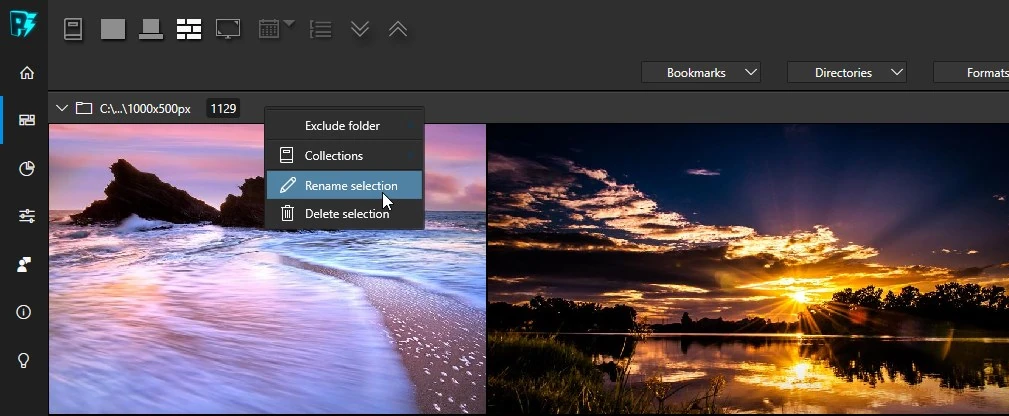The image size is (1009, 416).
Task: Open the info sidebar icon
Action: click(24, 312)
